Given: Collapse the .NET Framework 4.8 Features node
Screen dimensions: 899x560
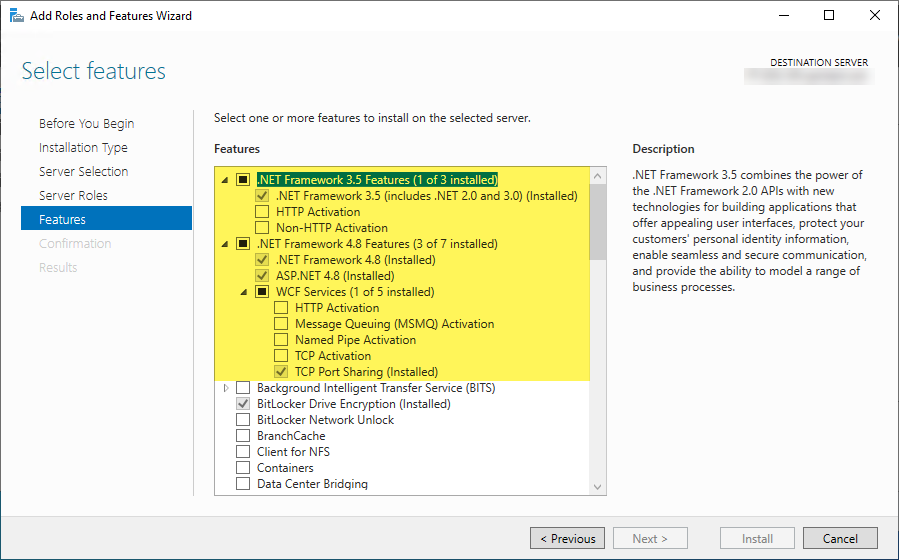Looking at the screenshot, I should 226,244.
